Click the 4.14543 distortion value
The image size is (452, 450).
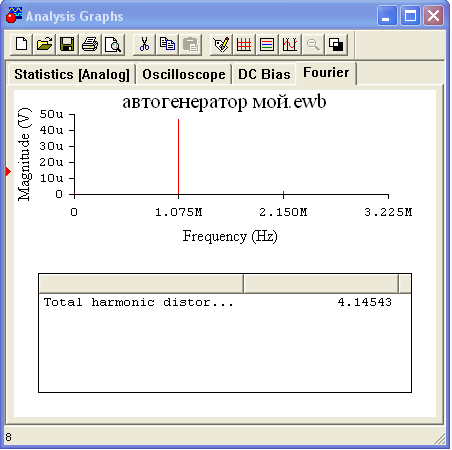[x=365, y=302]
